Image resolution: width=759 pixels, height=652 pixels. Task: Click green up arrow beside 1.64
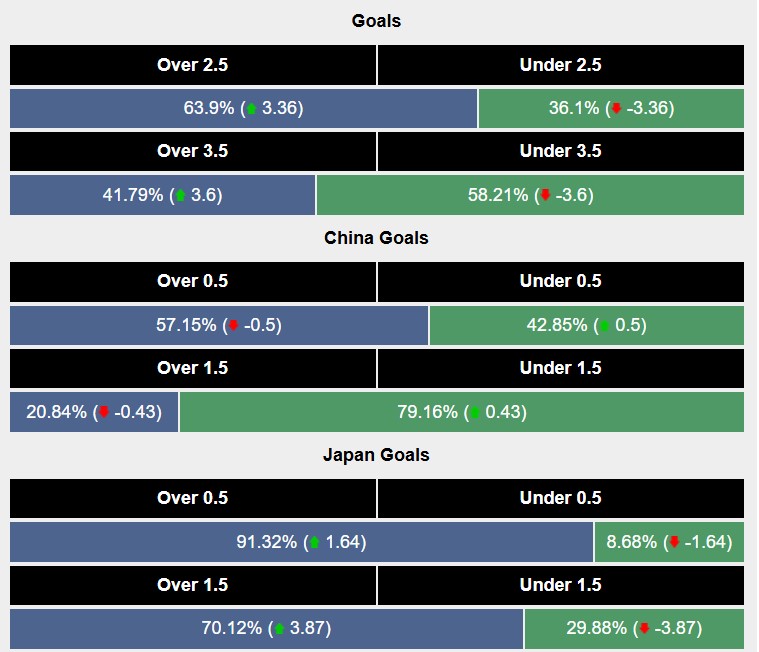315,543
